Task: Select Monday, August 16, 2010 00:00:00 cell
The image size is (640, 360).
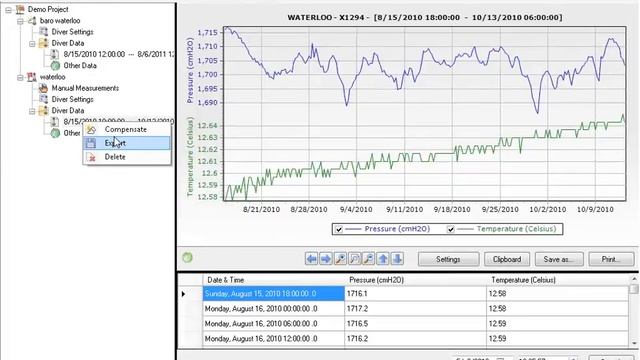Action: [274, 309]
